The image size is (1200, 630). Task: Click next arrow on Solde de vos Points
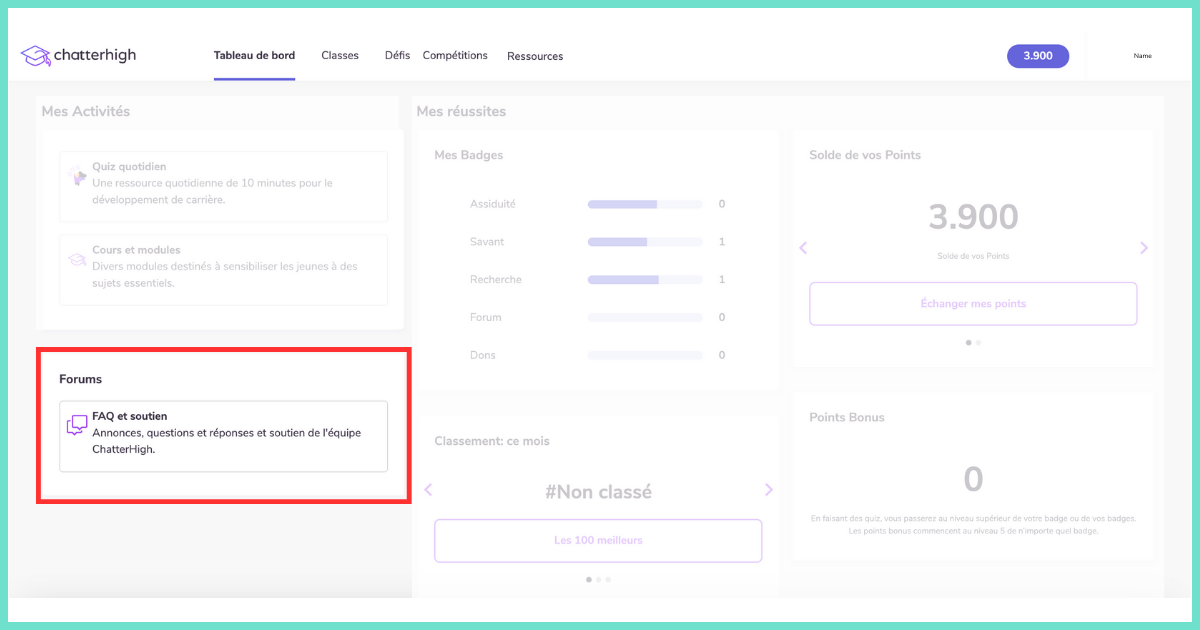point(1143,247)
